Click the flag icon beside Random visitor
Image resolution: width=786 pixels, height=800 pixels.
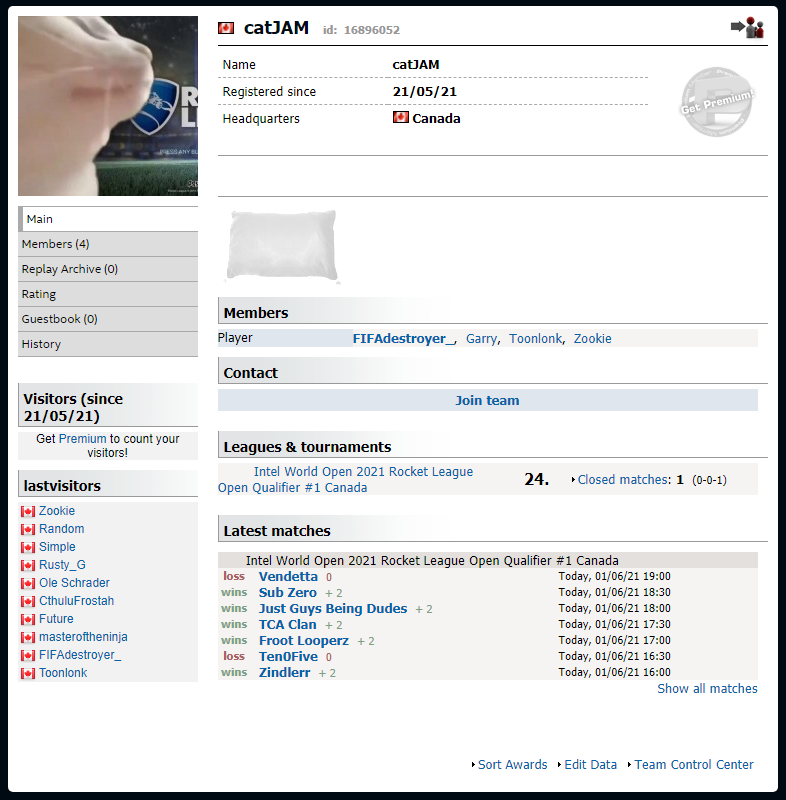coord(28,529)
